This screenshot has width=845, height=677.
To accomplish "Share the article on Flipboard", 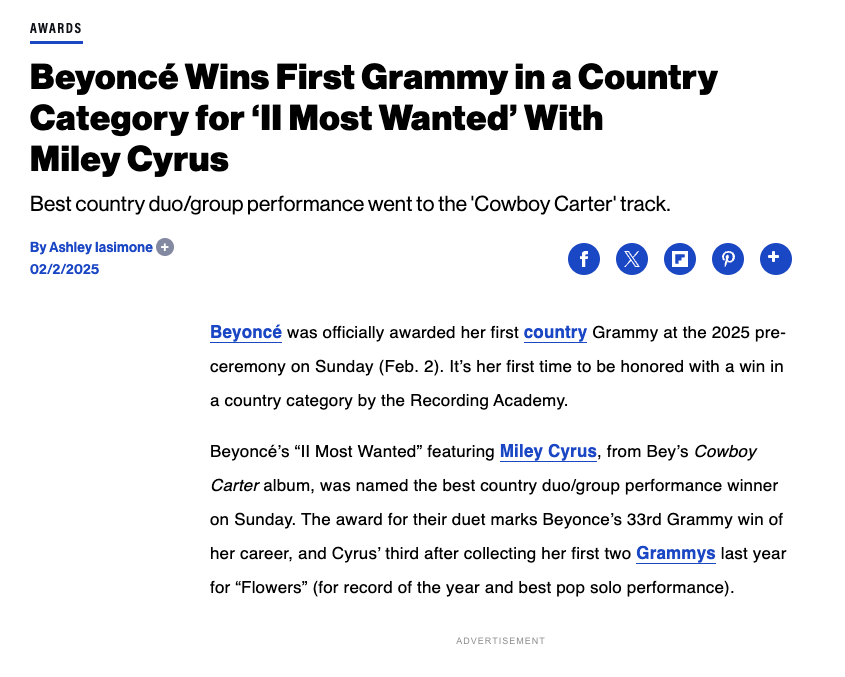I will pos(680,259).
